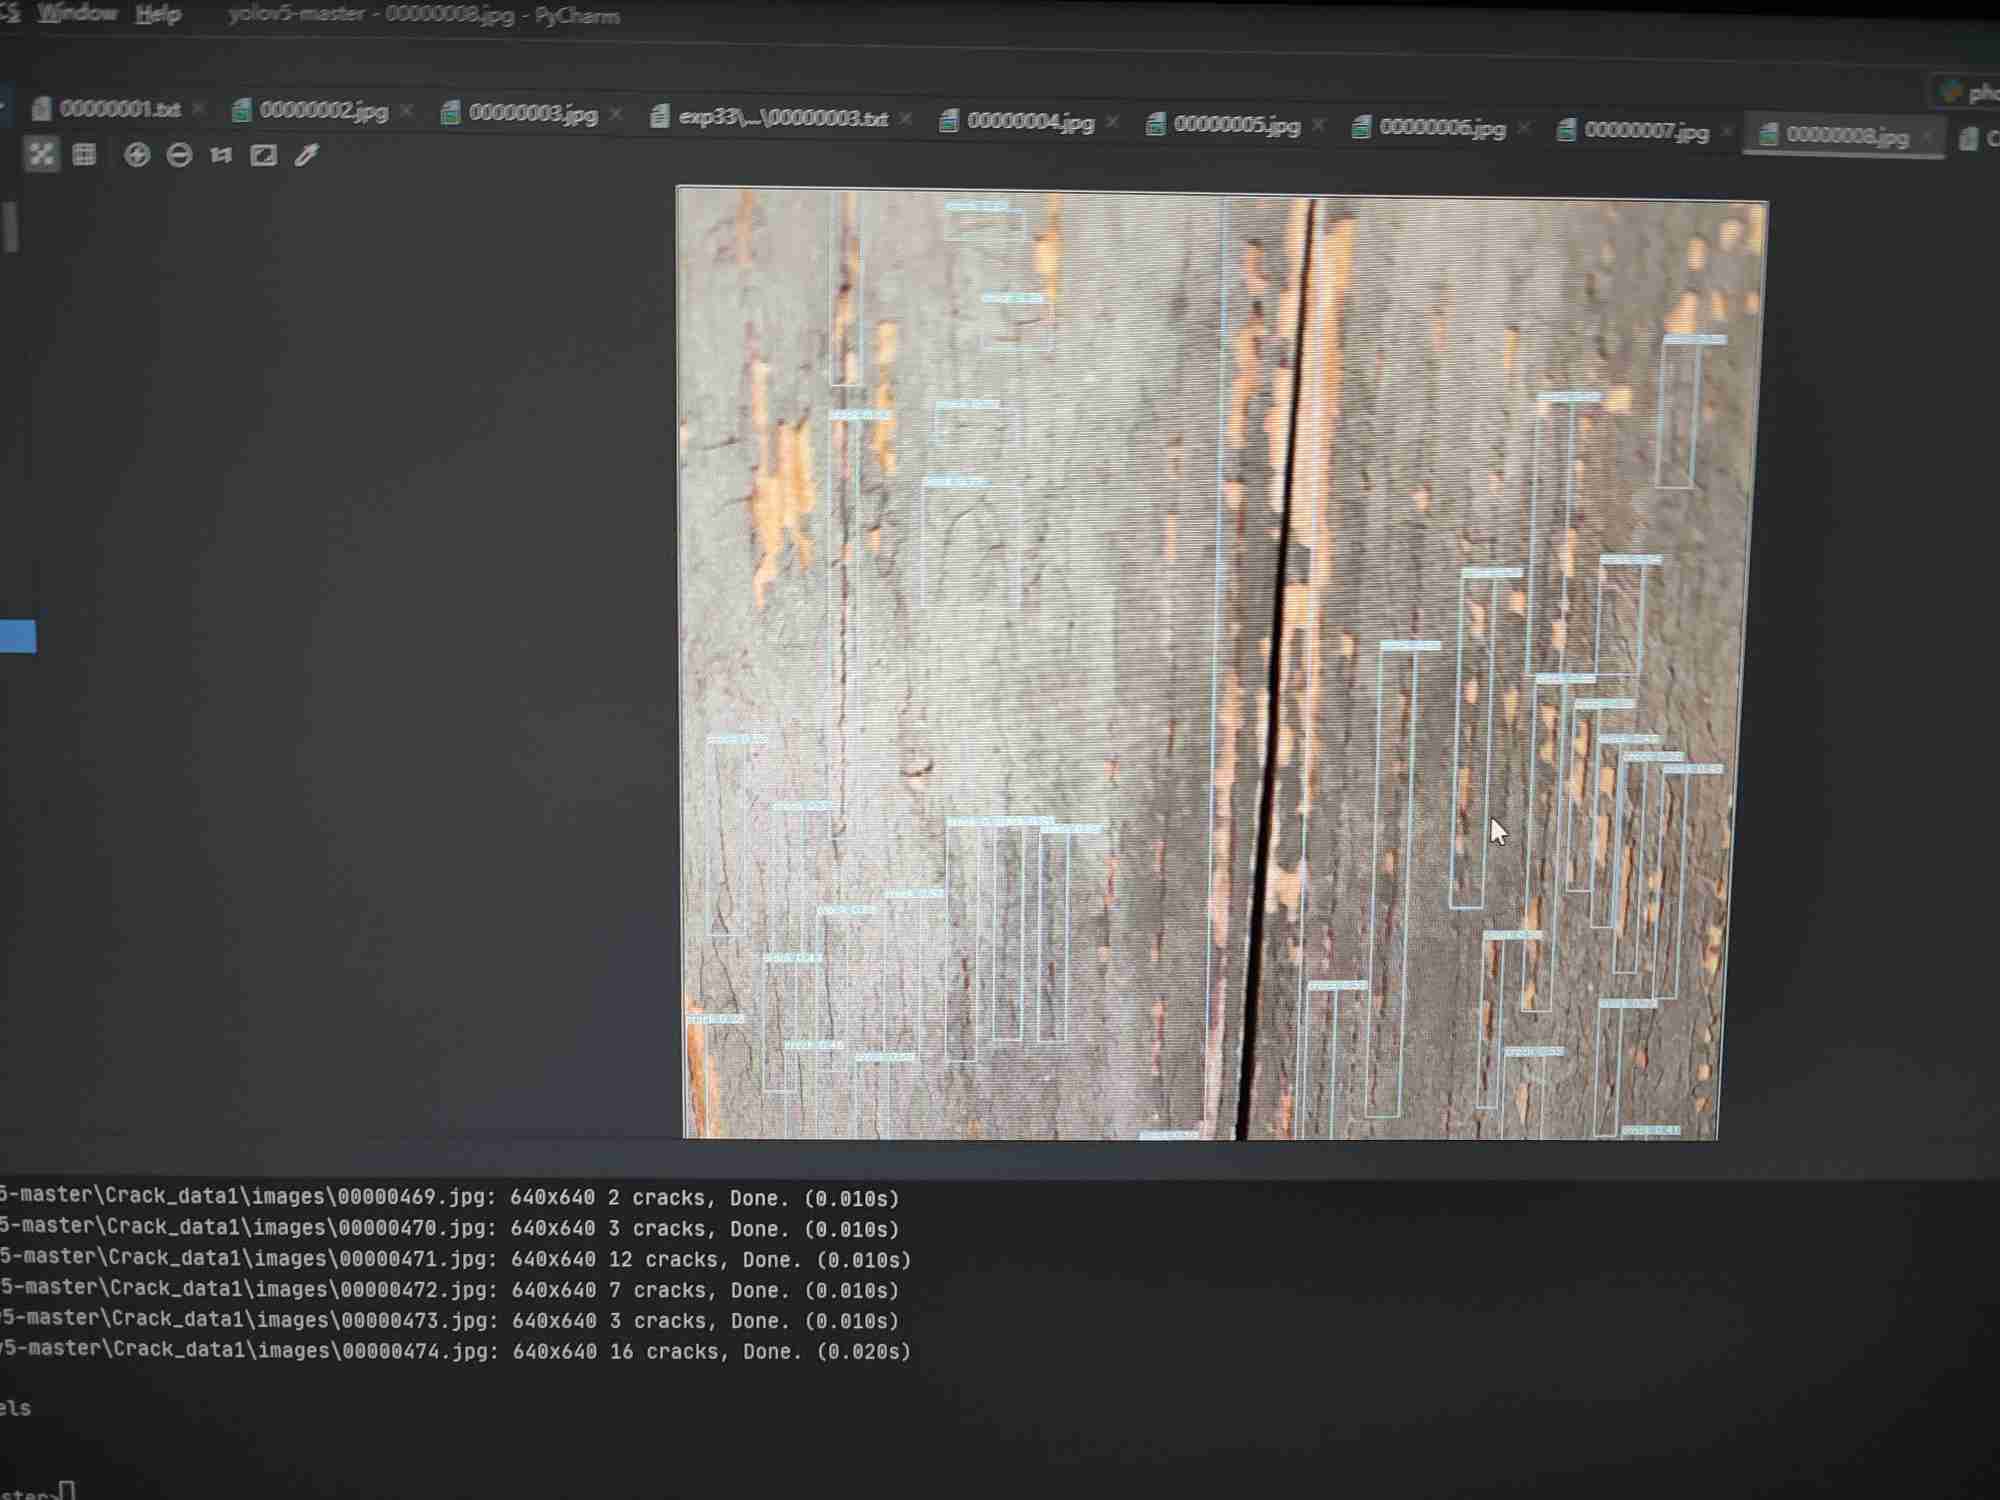
Task: Toggle the grid lines icon
Action: 84,154
